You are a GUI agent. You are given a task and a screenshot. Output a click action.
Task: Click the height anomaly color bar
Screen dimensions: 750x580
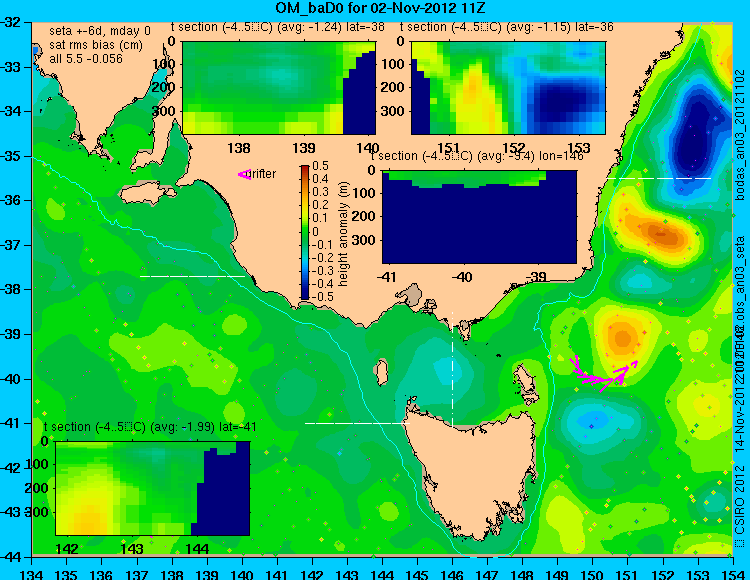click(305, 232)
